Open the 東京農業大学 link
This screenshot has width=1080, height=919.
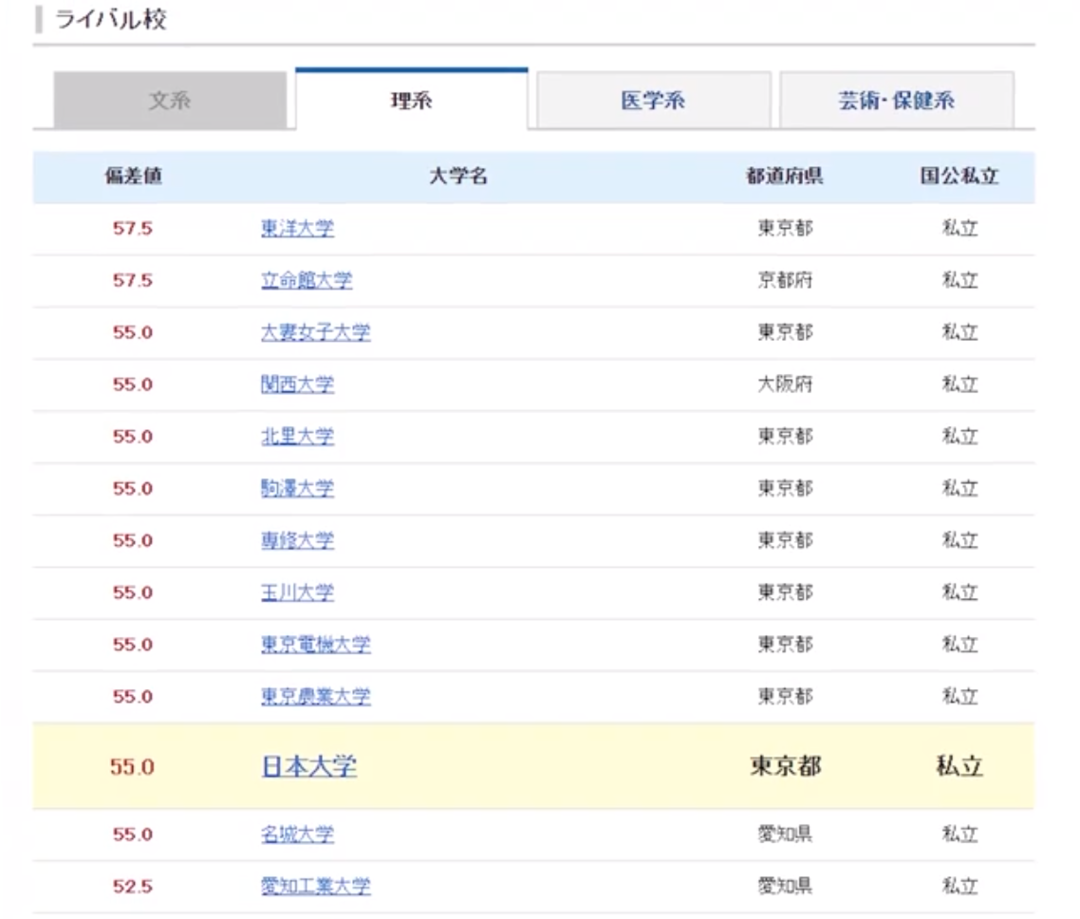click(x=315, y=696)
